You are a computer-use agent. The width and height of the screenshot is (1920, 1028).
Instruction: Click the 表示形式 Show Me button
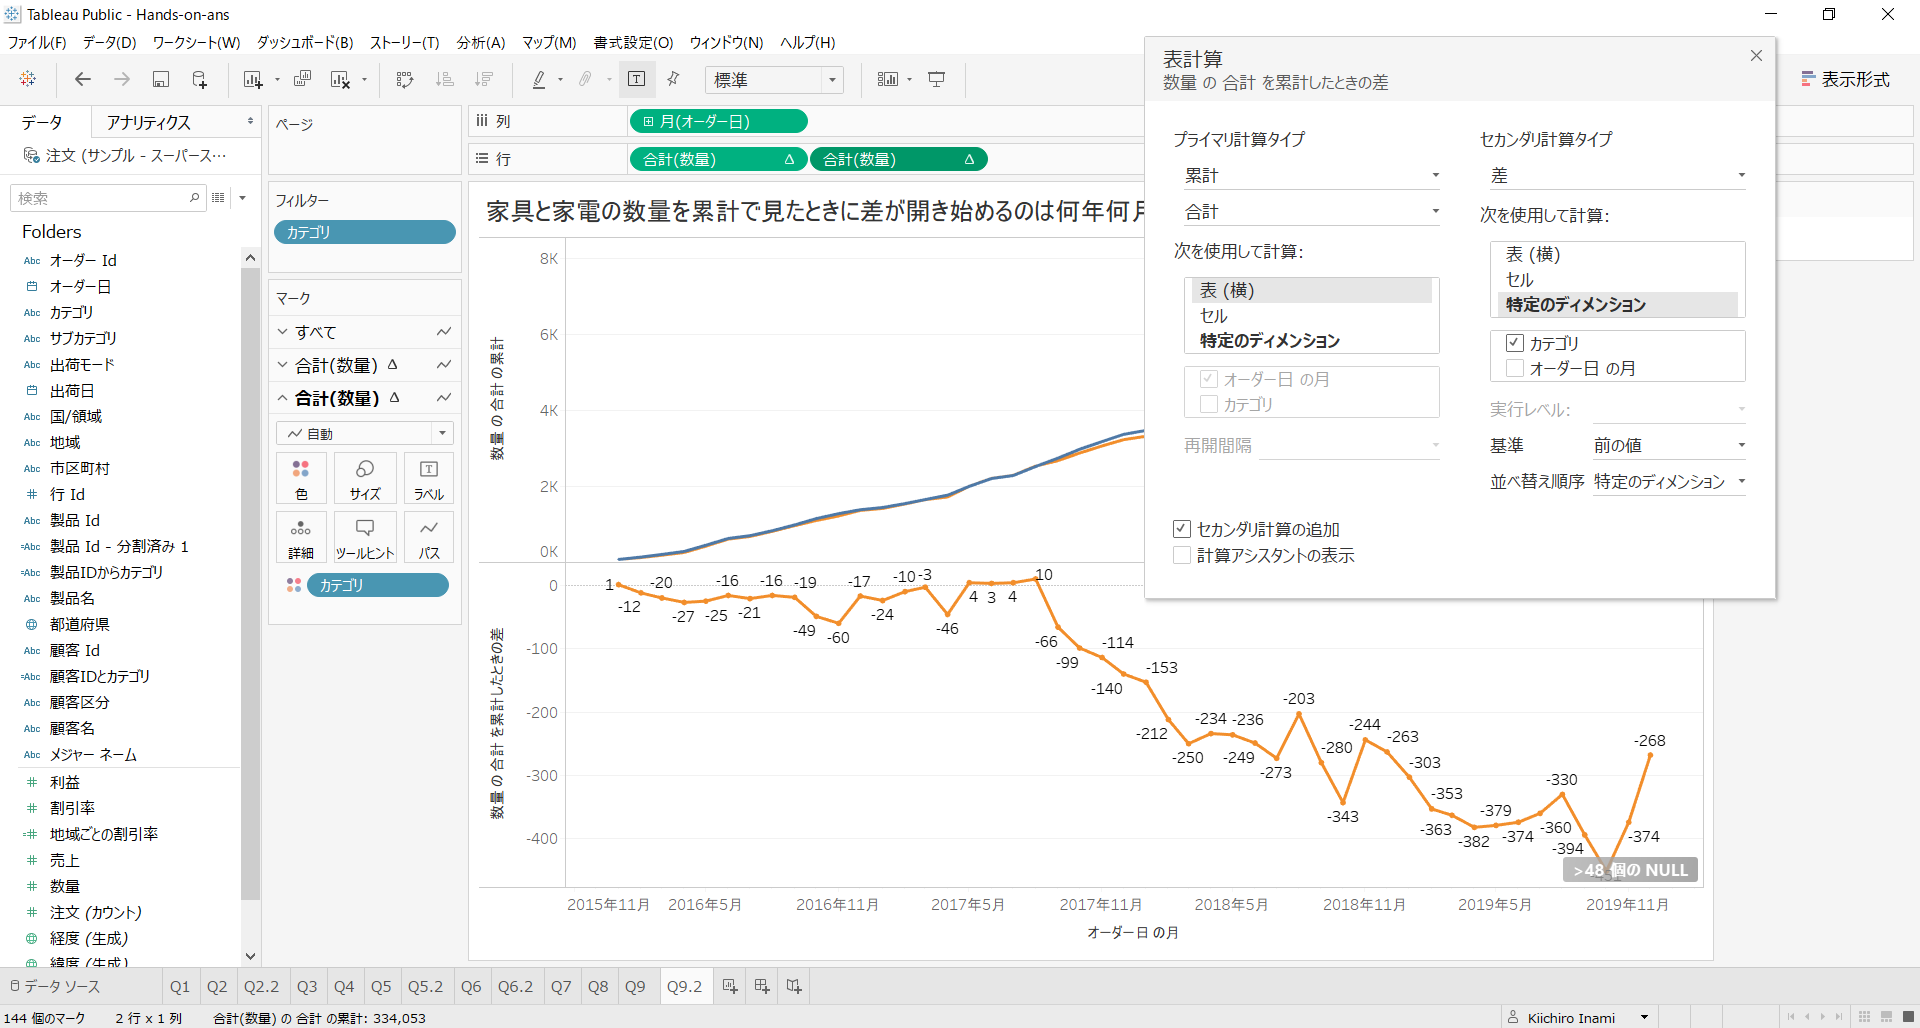click(1845, 79)
